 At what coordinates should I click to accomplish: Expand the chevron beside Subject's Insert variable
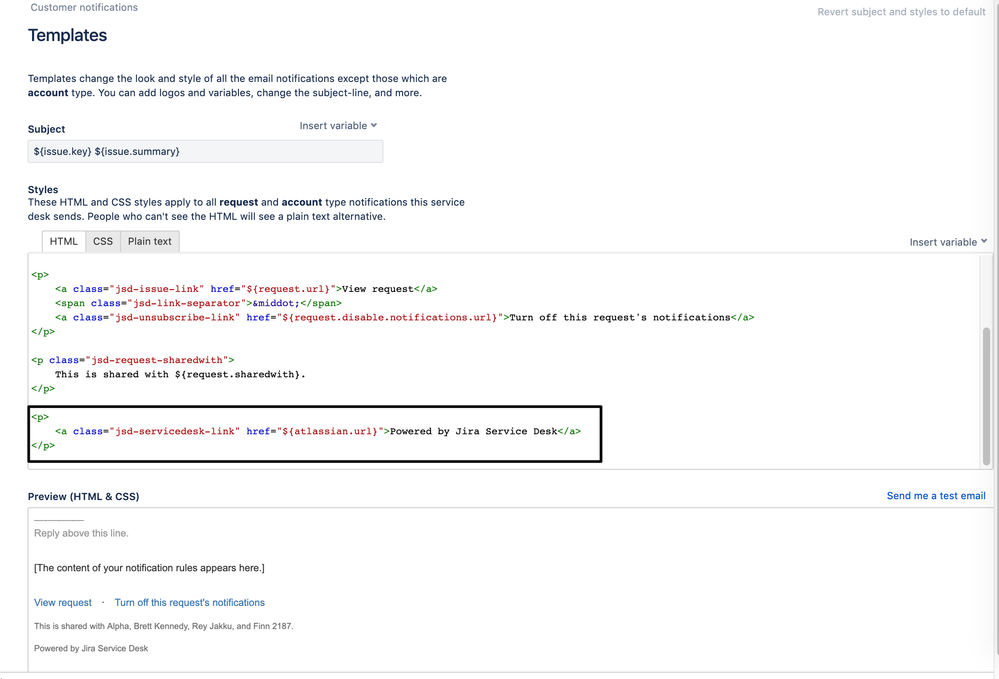tap(372, 125)
